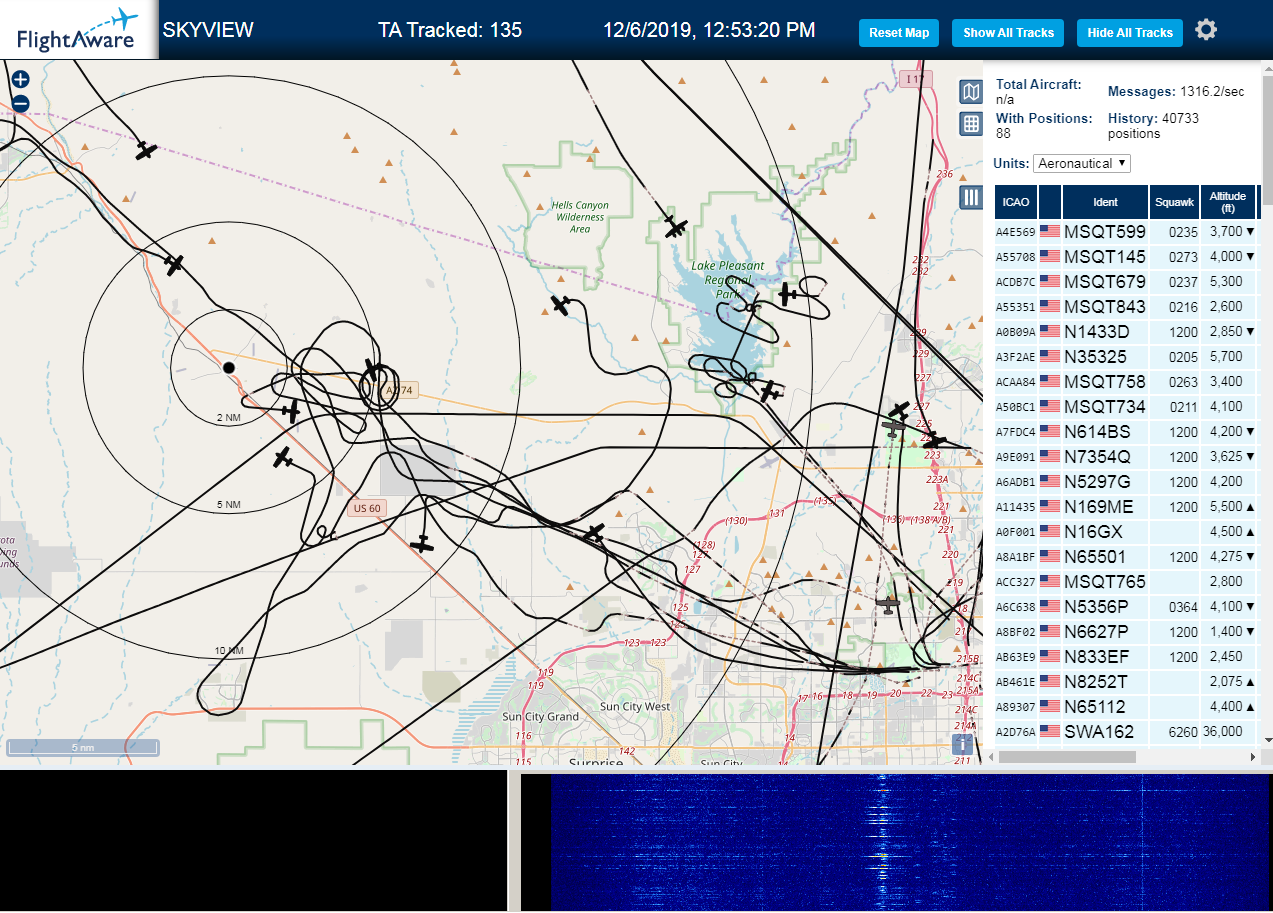Click the Show All Tracks button

[x=1008, y=33]
